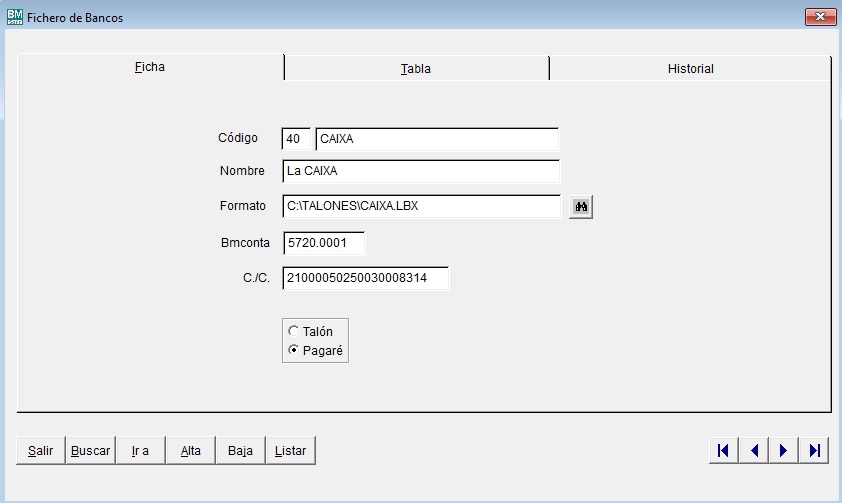Click the BM application icon in title bar
Viewport: 842px width, 503px height.
[x=14, y=17]
